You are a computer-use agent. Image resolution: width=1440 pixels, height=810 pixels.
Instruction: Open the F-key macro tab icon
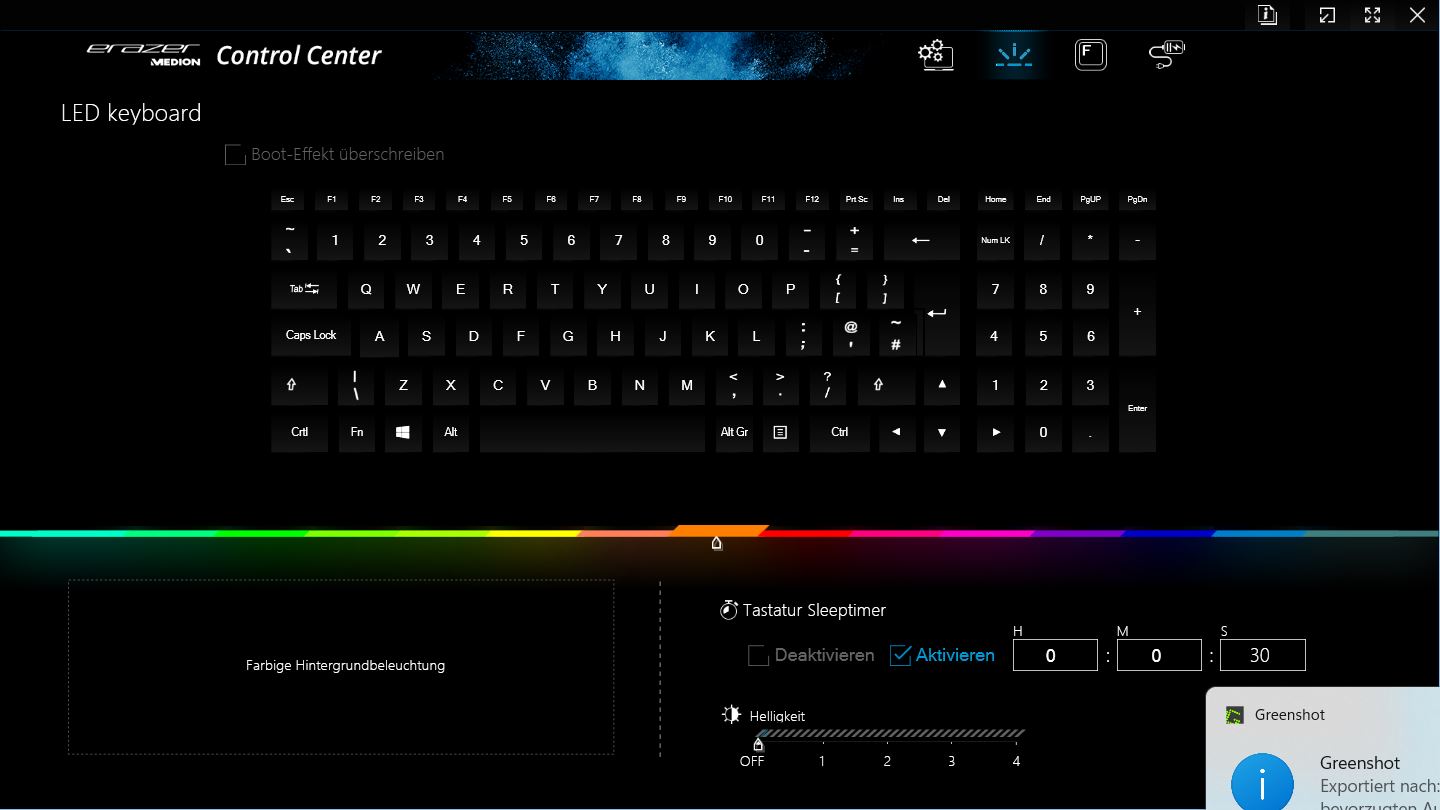pos(1091,54)
